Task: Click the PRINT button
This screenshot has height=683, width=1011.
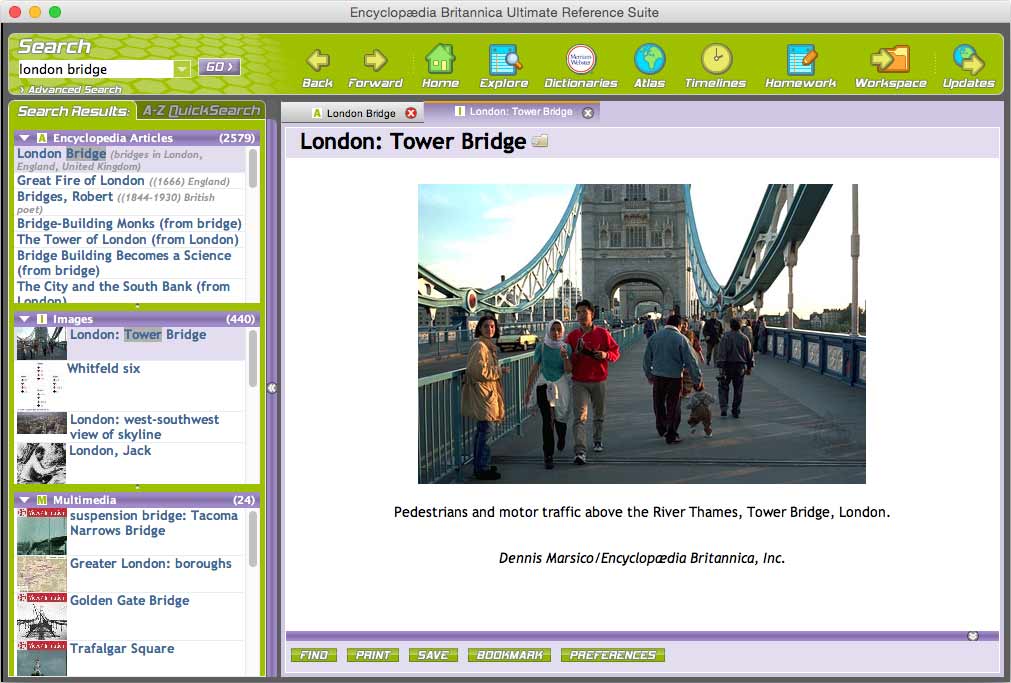Action: (x=373, y=655)
